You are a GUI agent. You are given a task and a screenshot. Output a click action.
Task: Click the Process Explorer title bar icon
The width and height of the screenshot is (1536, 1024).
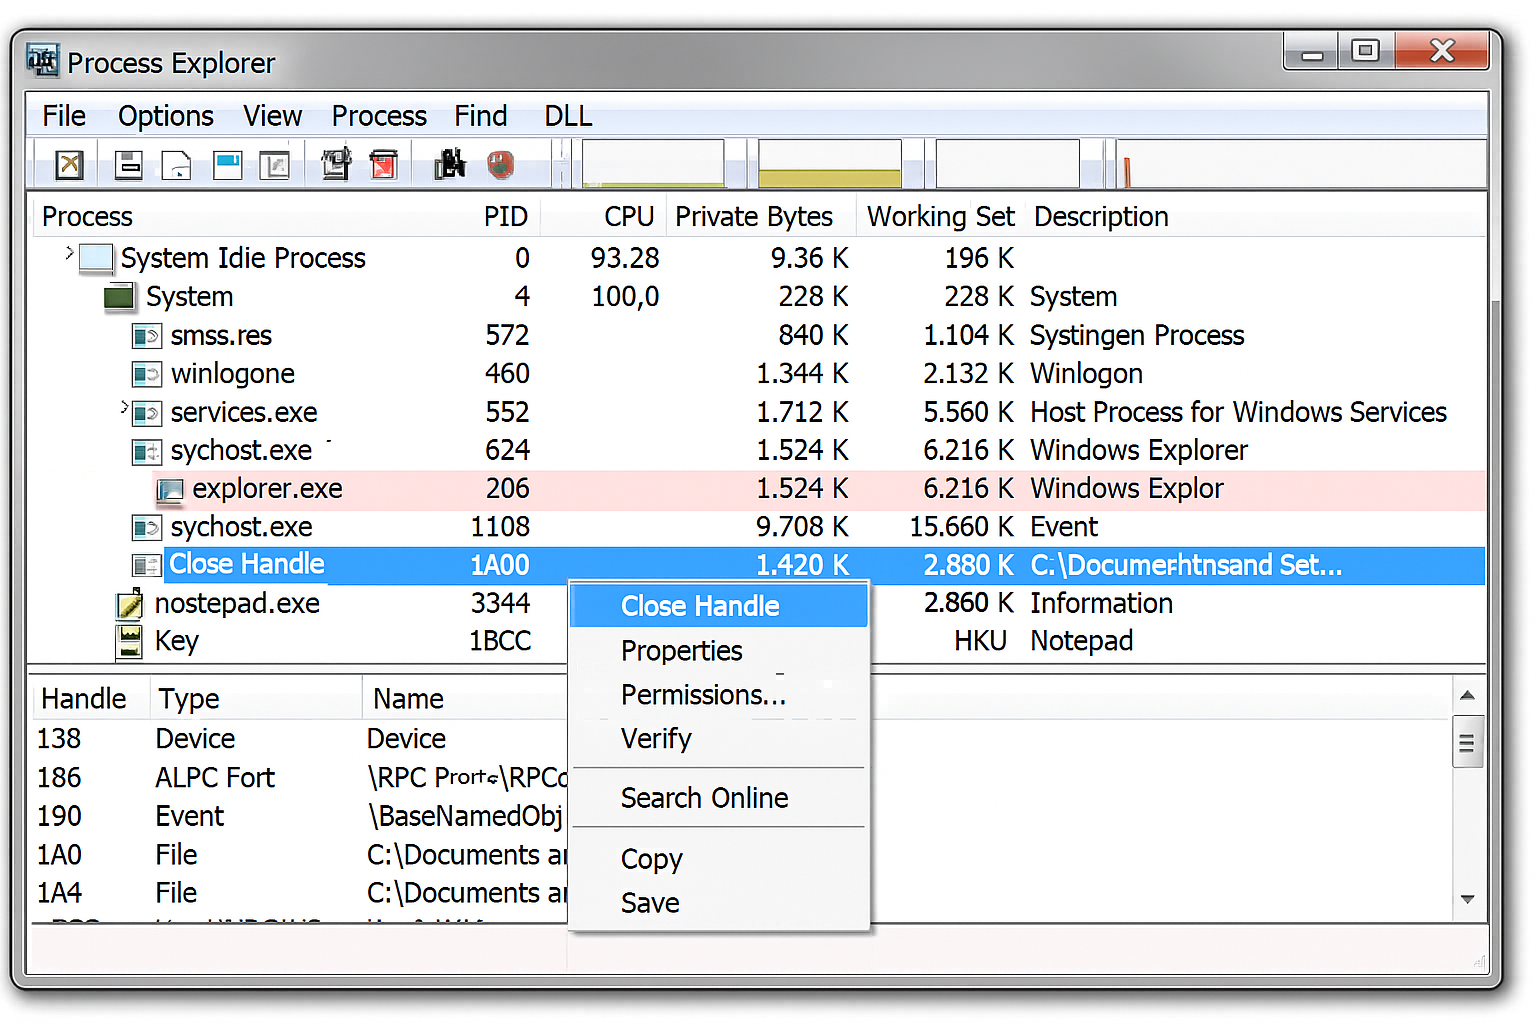click(x=43, y=60)
